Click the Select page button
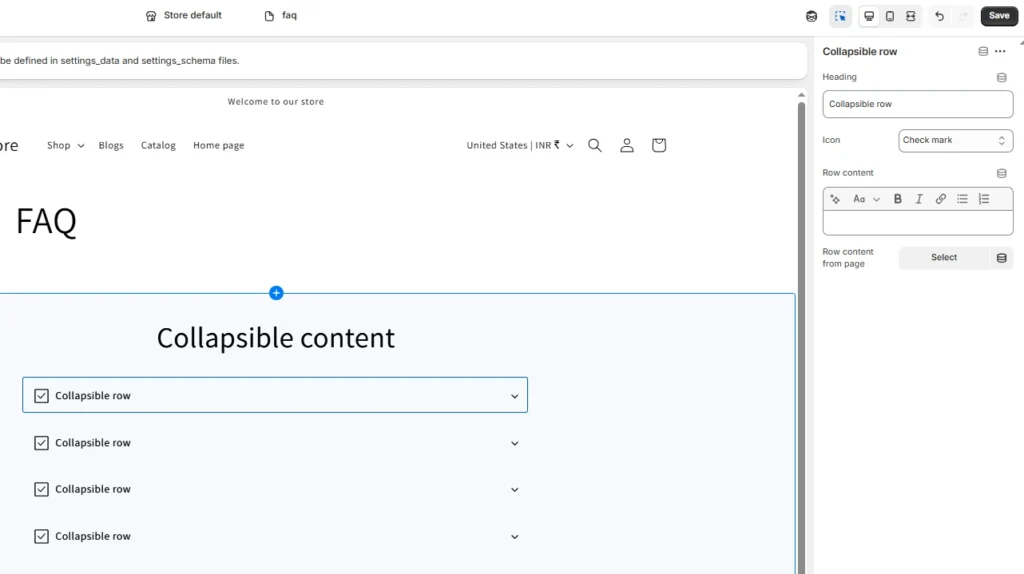Image resolution: width=1024 pixels, height=574 pixels. tap(944, 258)
